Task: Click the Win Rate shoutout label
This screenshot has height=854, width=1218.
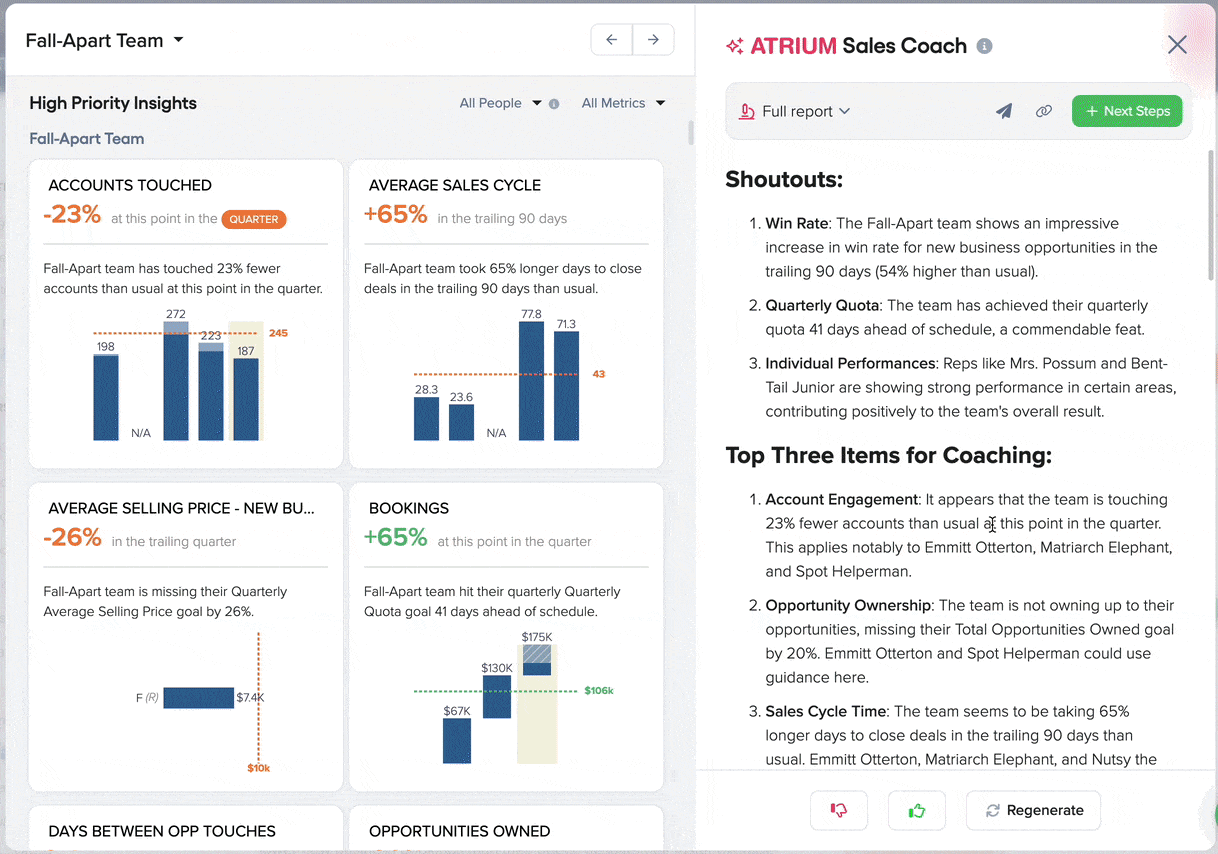Action: (797, 223)
